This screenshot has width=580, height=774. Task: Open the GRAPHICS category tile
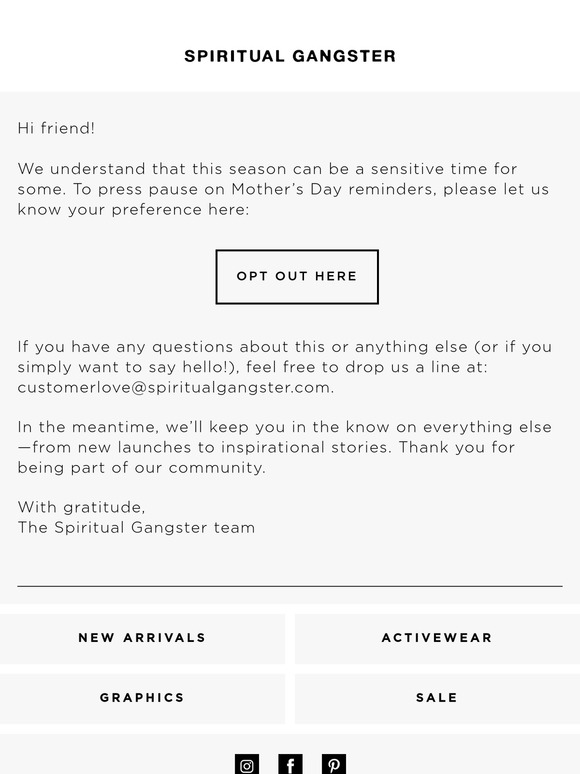point(142,698)
